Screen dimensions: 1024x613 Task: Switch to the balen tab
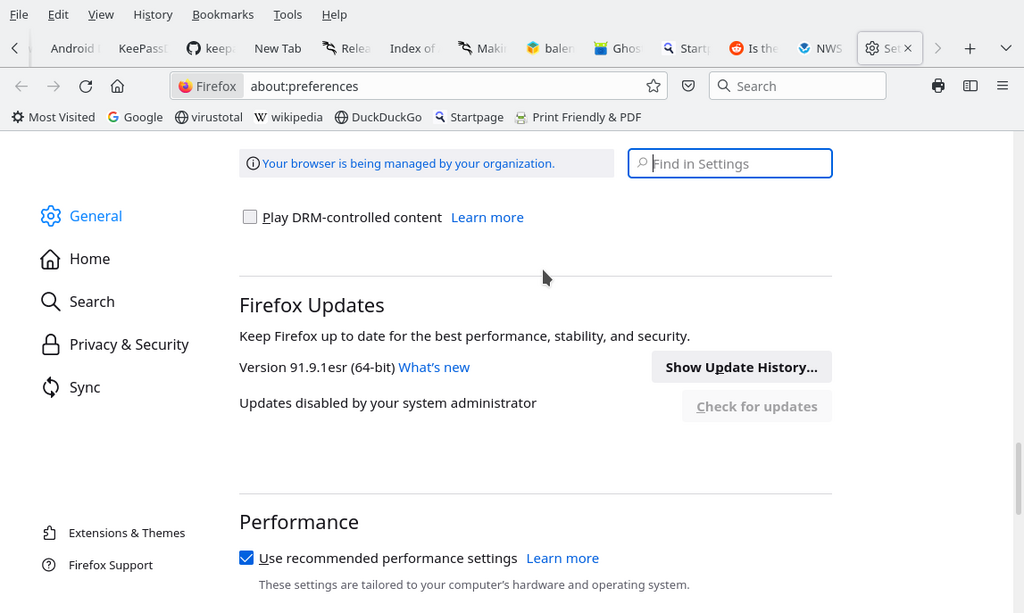point(551,48)
